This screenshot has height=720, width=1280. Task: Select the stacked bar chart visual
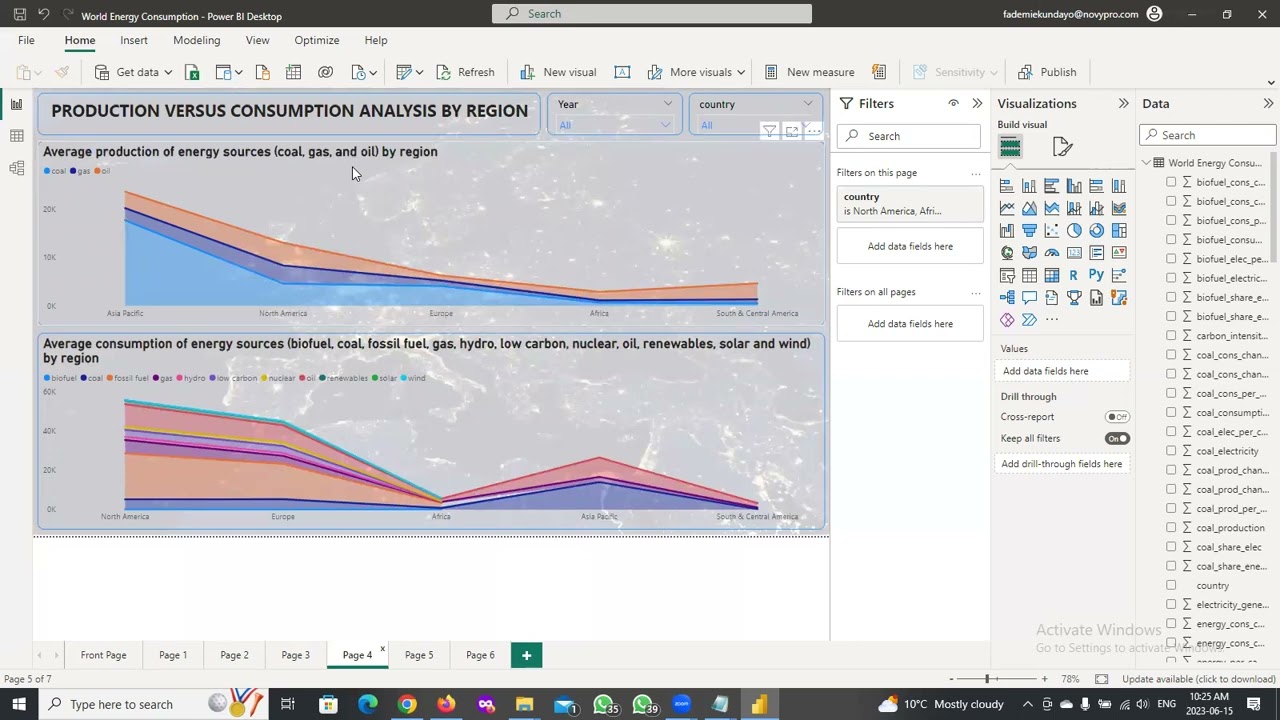tap(1007, 186)
